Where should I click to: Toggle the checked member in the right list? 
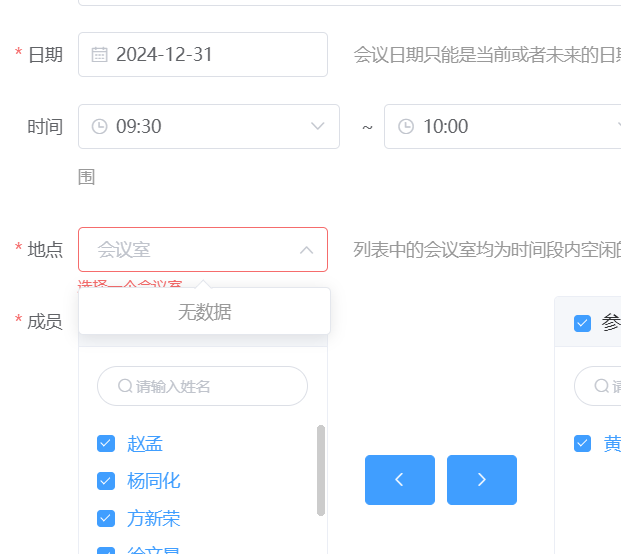582,444
